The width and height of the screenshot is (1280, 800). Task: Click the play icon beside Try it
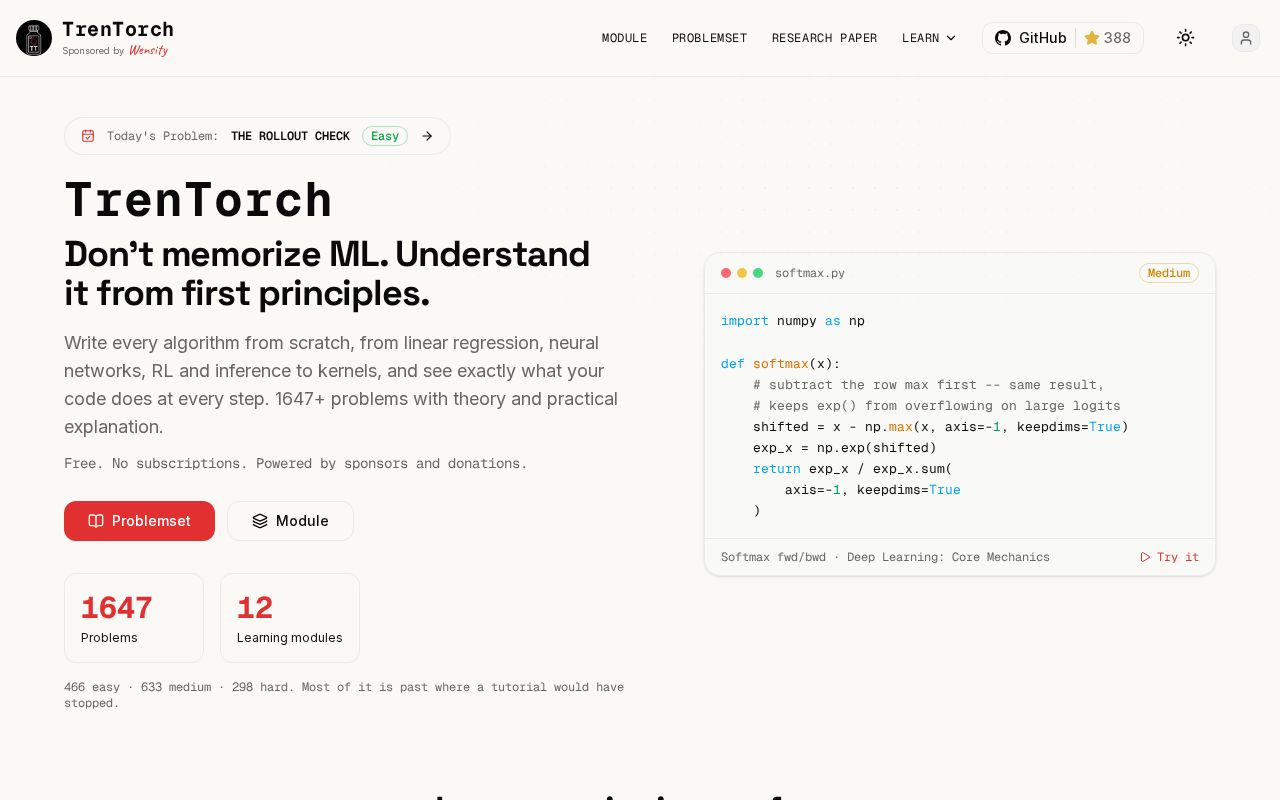point(1145,557)
